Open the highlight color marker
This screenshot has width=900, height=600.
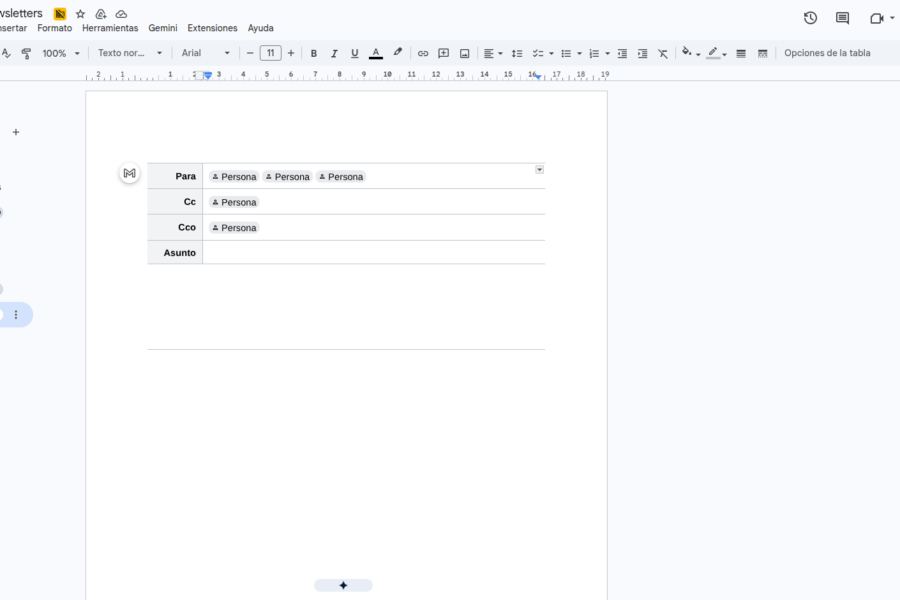pyautogui.click(x=397, y=53)
